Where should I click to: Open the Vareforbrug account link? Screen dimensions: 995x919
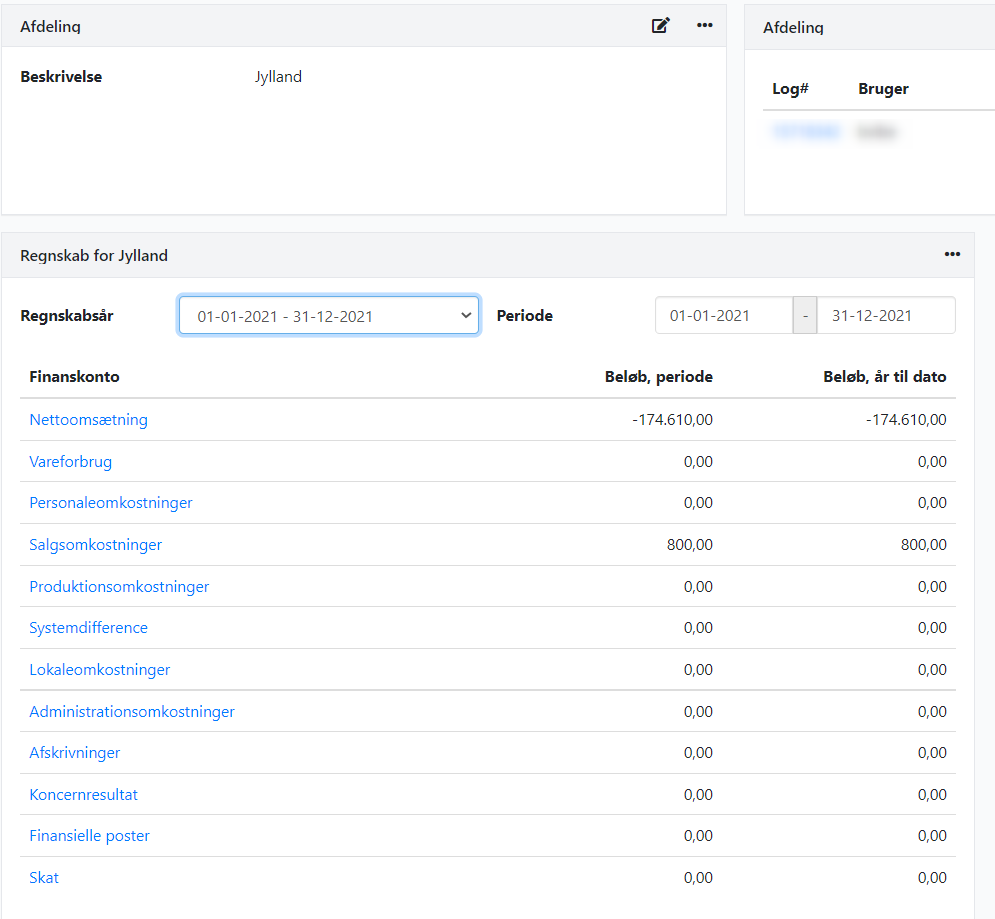(70, 462)
